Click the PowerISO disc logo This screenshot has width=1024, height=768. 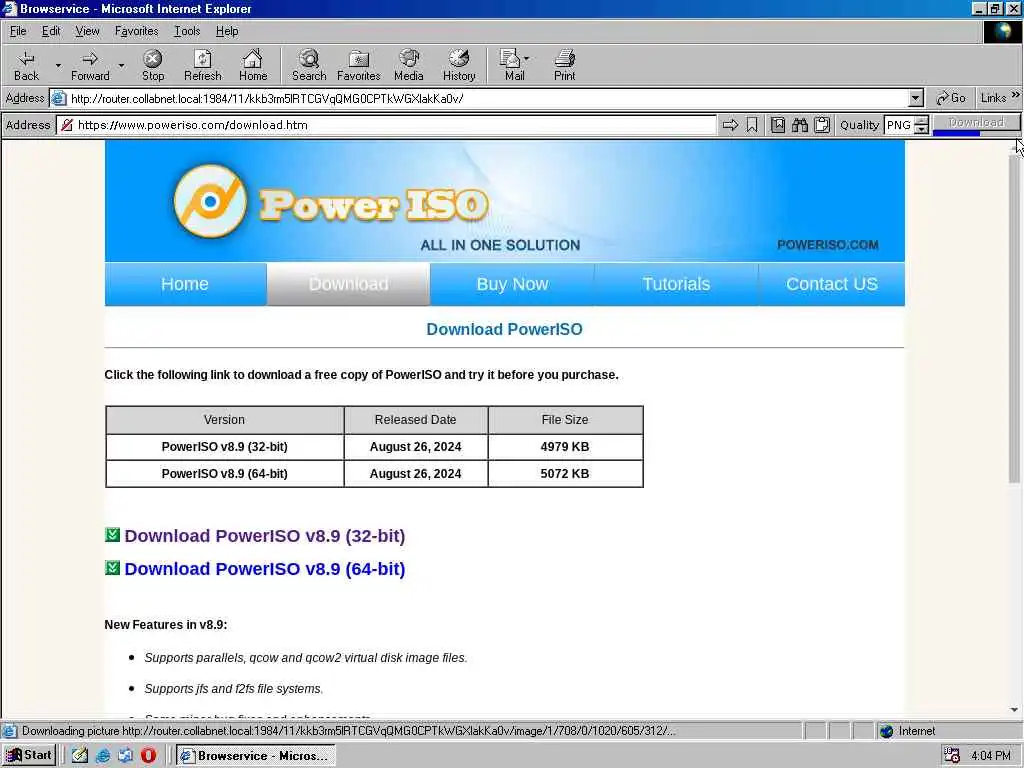click(x=210, y=201)
